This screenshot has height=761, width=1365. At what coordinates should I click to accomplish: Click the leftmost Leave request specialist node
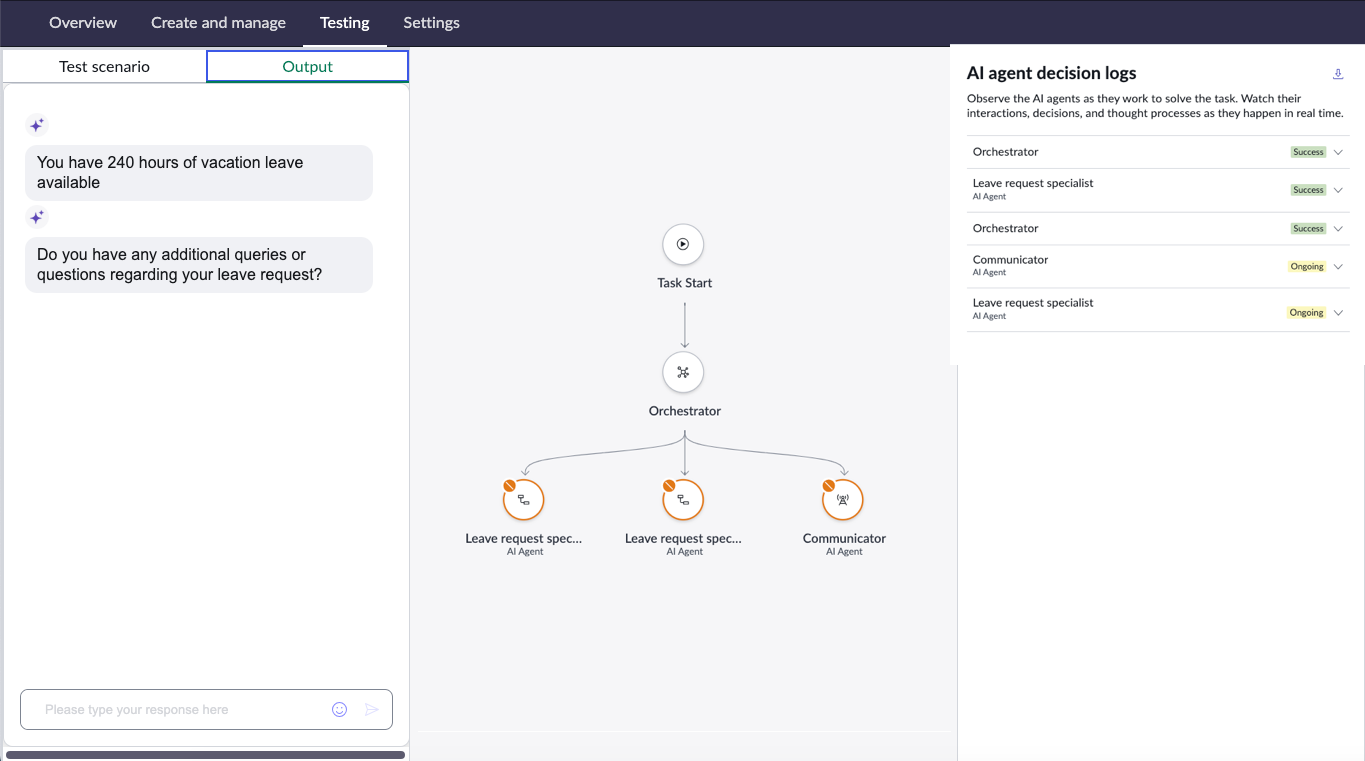coord(523,500)
